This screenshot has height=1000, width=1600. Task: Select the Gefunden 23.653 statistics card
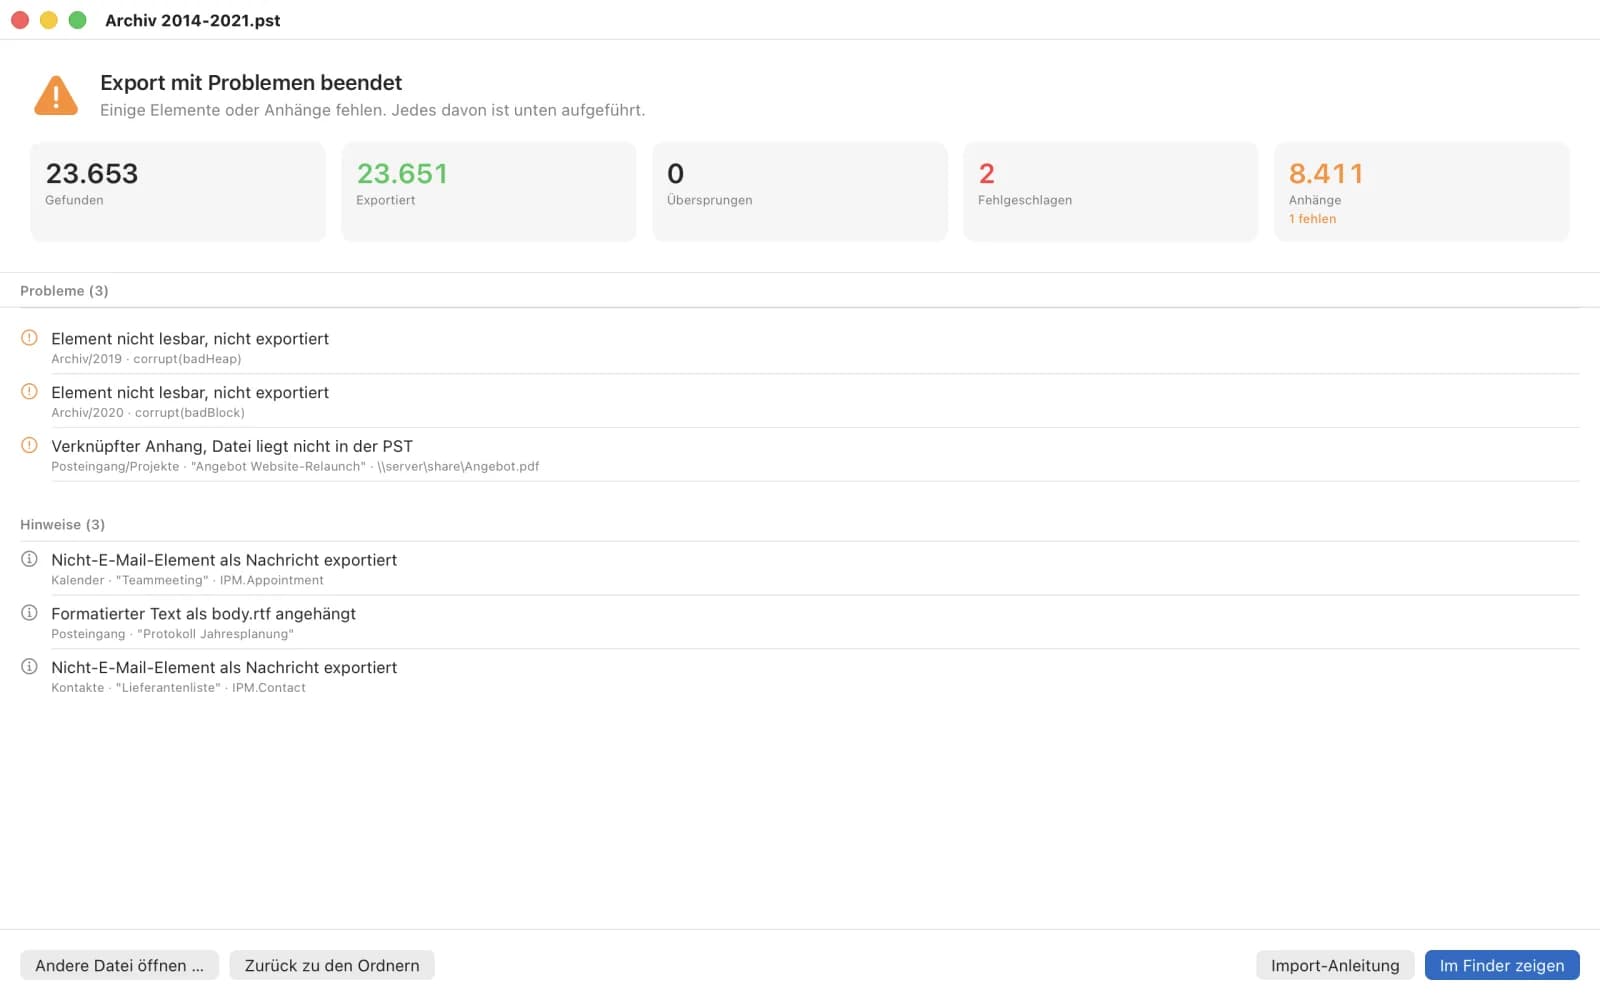coord(178,192)
